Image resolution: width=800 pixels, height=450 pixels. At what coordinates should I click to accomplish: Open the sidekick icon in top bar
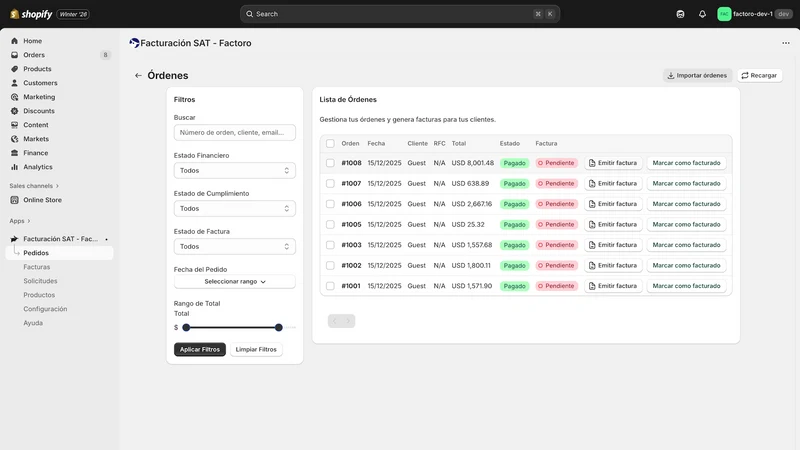[x=680, y=14]
